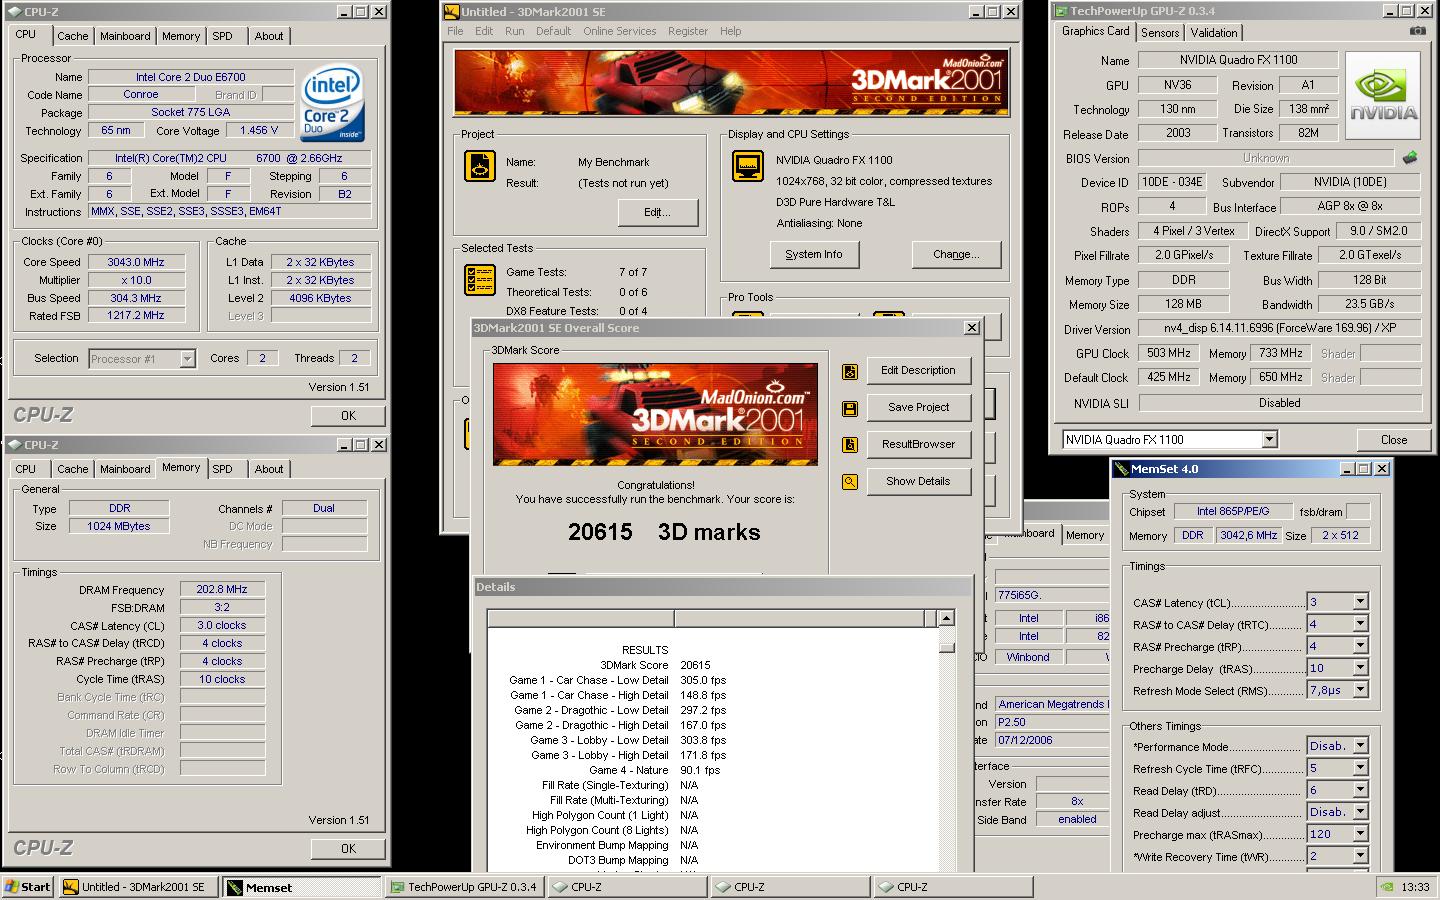Viewport: 1440px width, 900px height.
Task: Open Precharge max (tRASmax) dropdown
Action: click(1360, 834)
